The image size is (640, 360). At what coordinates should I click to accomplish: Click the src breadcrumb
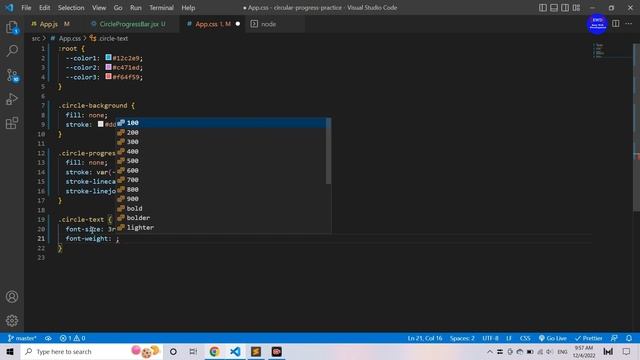tap(36, 38)
